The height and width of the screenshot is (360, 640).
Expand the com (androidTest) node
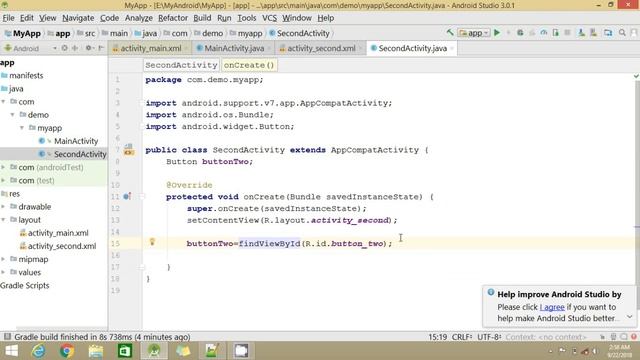point(3,167)
